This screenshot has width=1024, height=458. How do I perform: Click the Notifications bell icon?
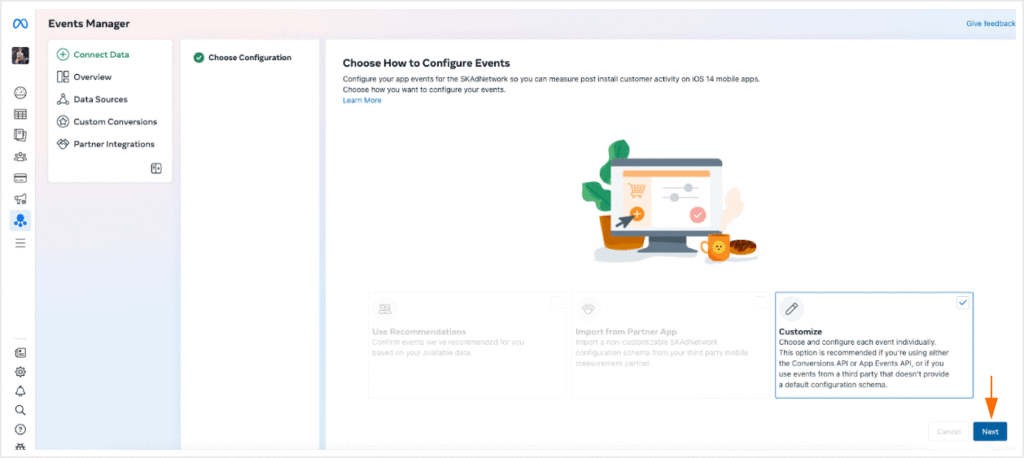pos(20,391)
